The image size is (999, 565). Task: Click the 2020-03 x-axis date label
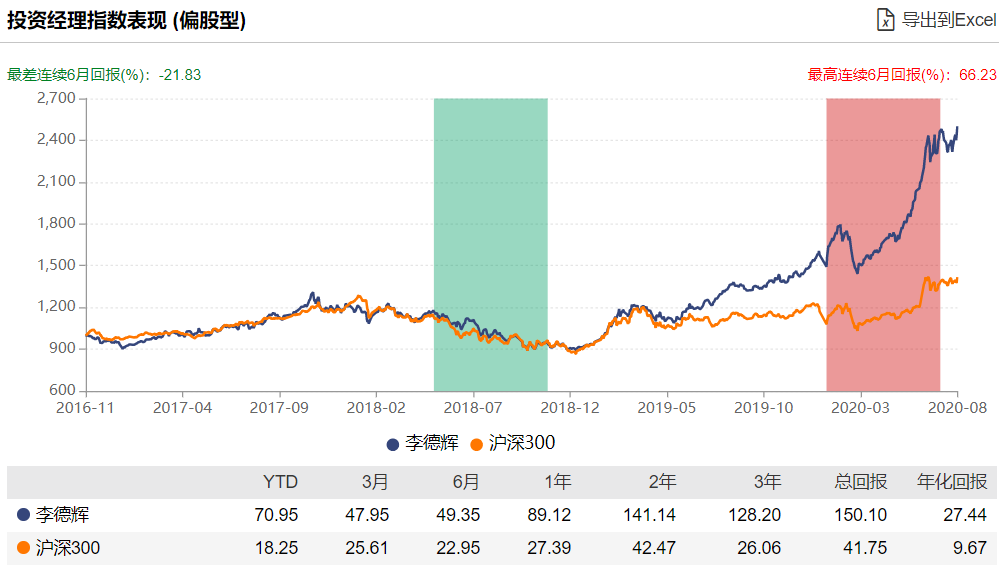click(860, 407)
